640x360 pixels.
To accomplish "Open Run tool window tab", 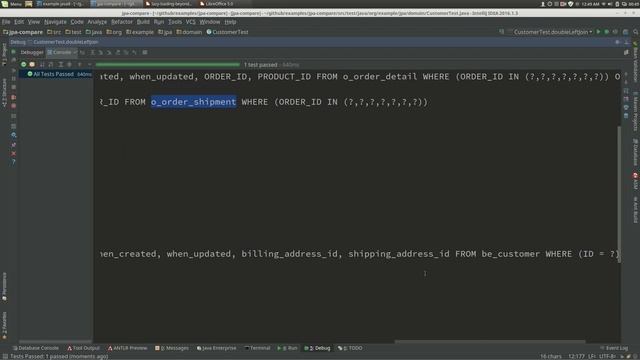I will pyautogui.click(x=287, y=348).
